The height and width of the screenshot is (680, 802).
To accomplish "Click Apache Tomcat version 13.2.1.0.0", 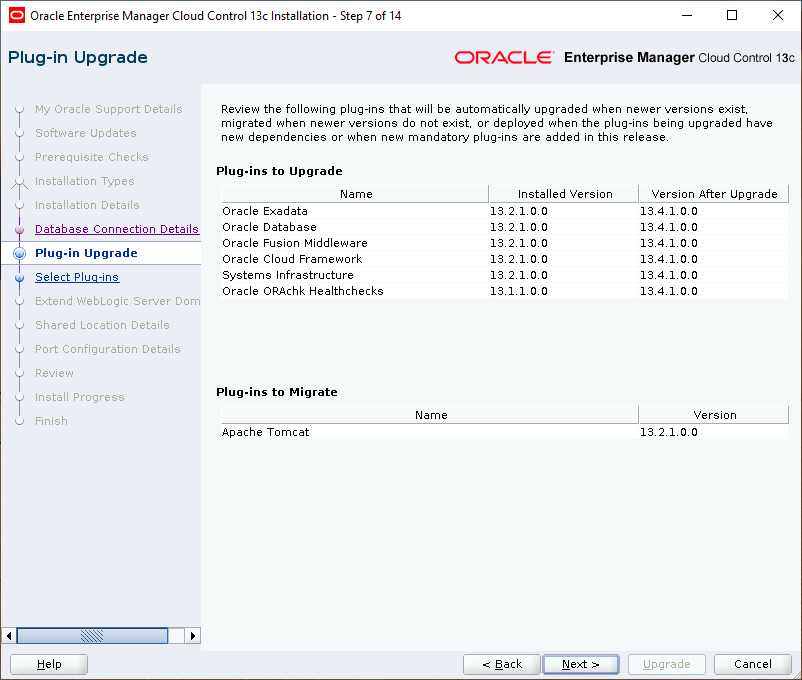I will [669, 432].
